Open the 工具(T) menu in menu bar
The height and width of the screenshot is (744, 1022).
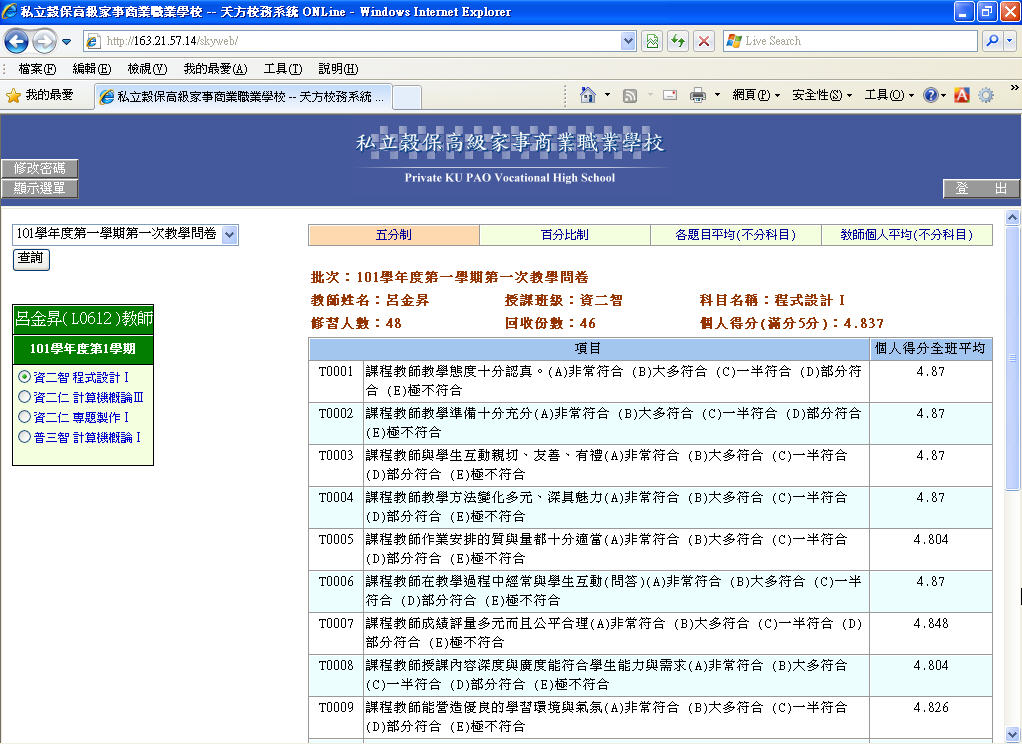[283, 68]
